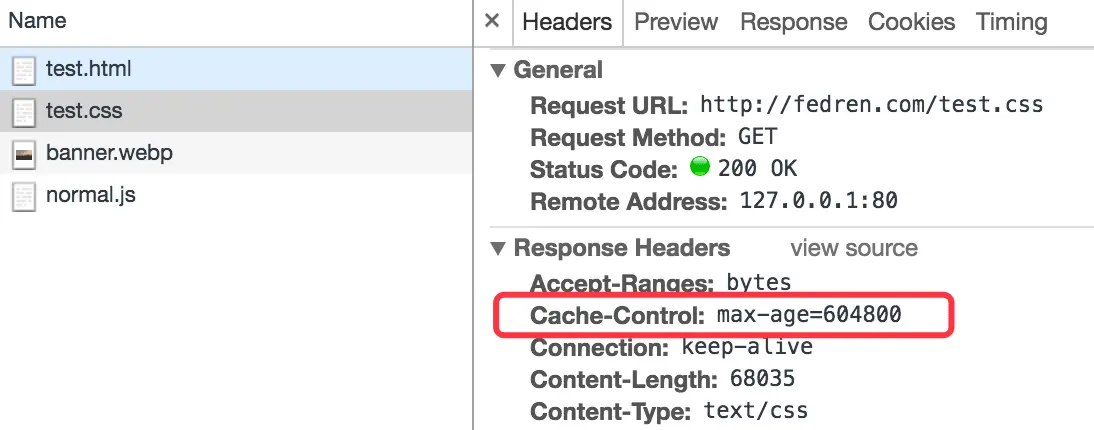Collapse the General section

click(497, 71)
